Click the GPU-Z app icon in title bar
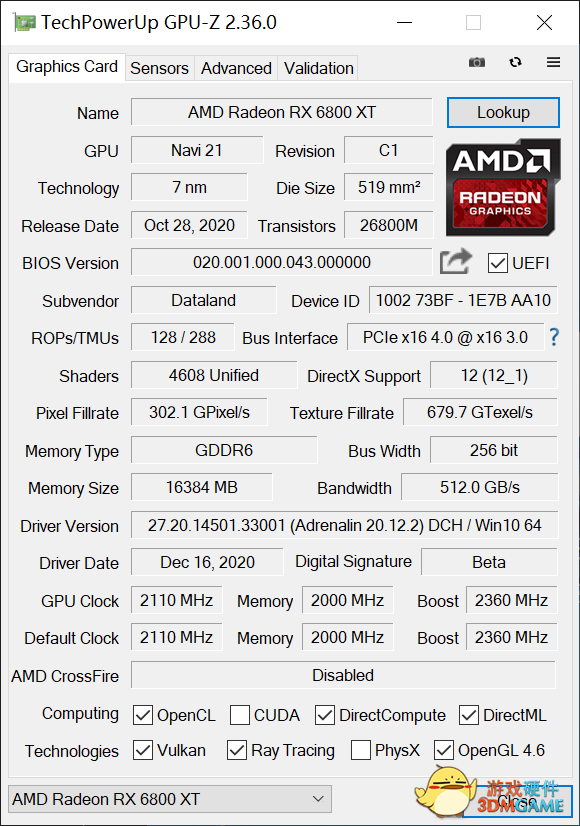The image size is (580, 826). pos(24,23)
